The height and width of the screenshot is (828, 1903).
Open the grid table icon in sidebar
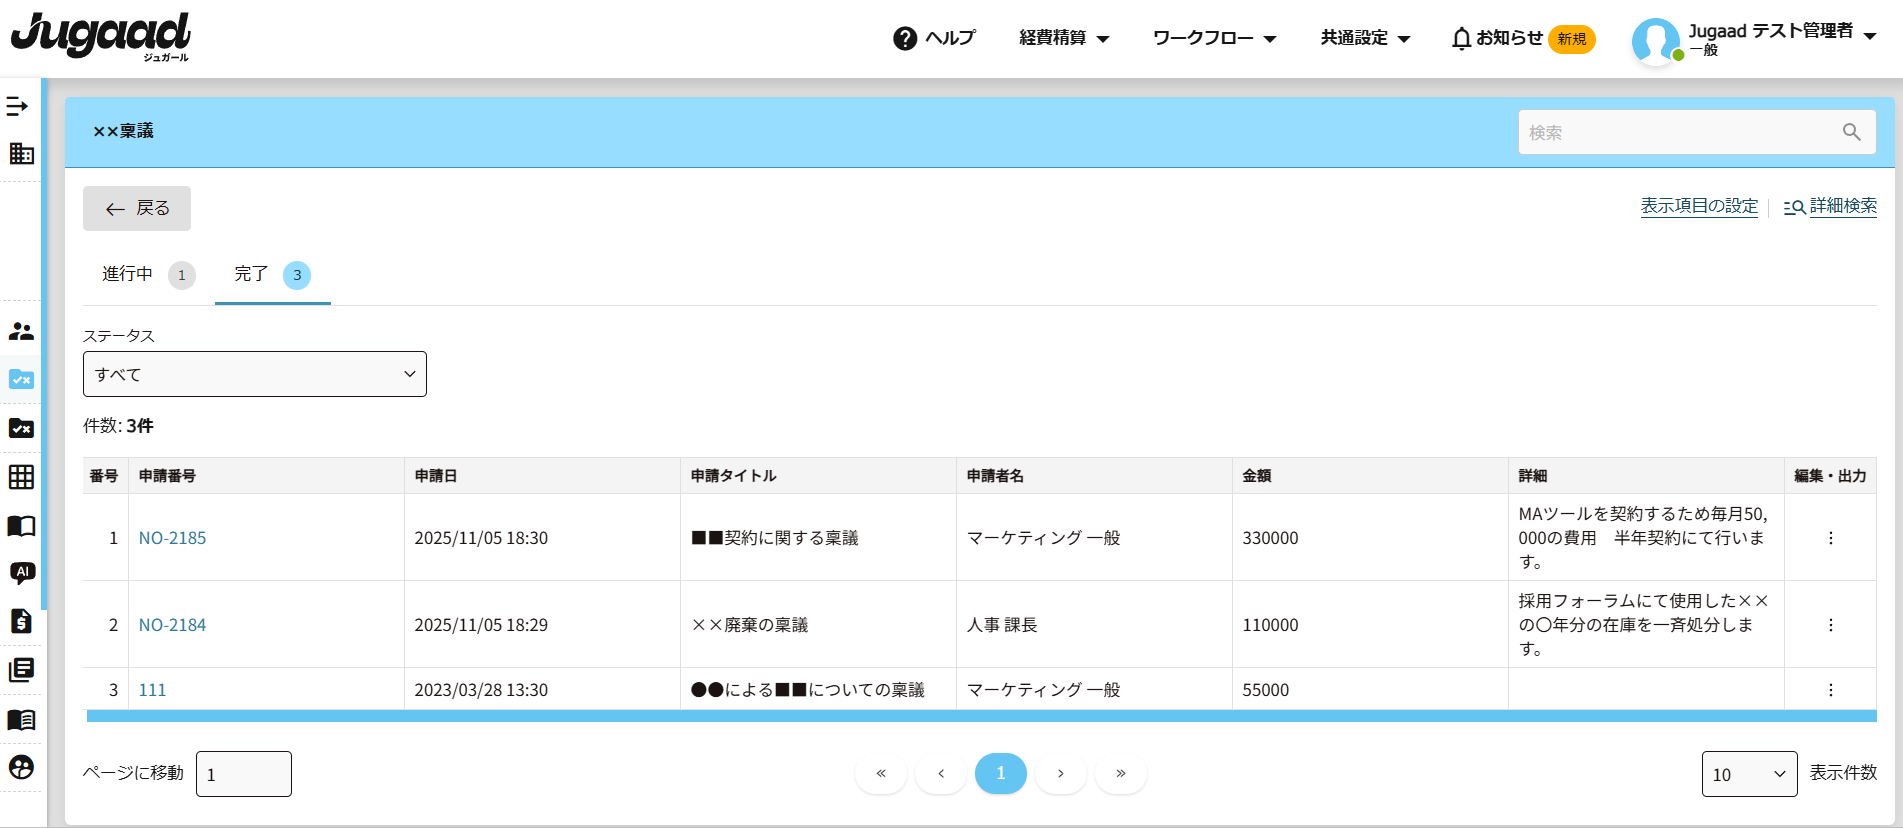point(21,477)
